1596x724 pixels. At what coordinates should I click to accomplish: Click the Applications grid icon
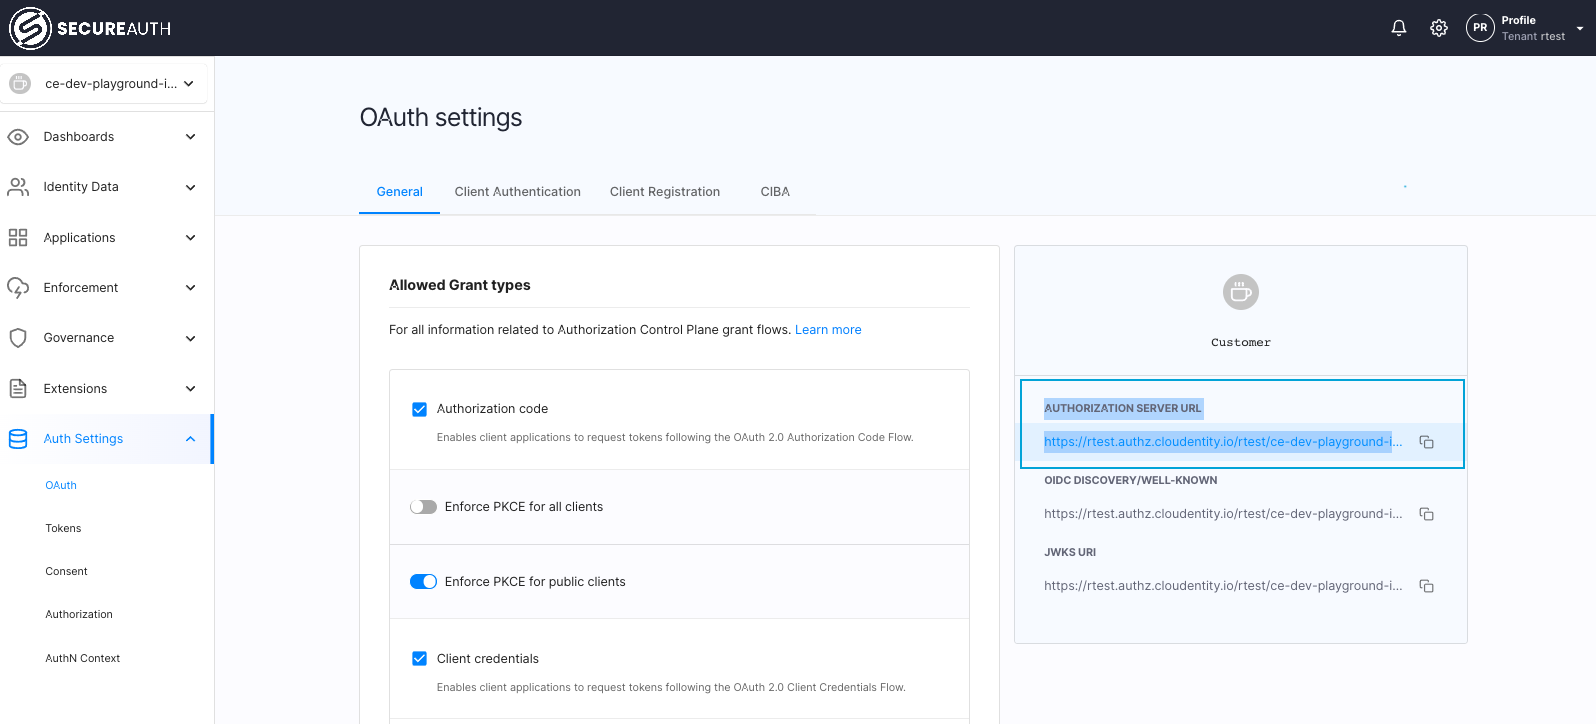[18, 238]
